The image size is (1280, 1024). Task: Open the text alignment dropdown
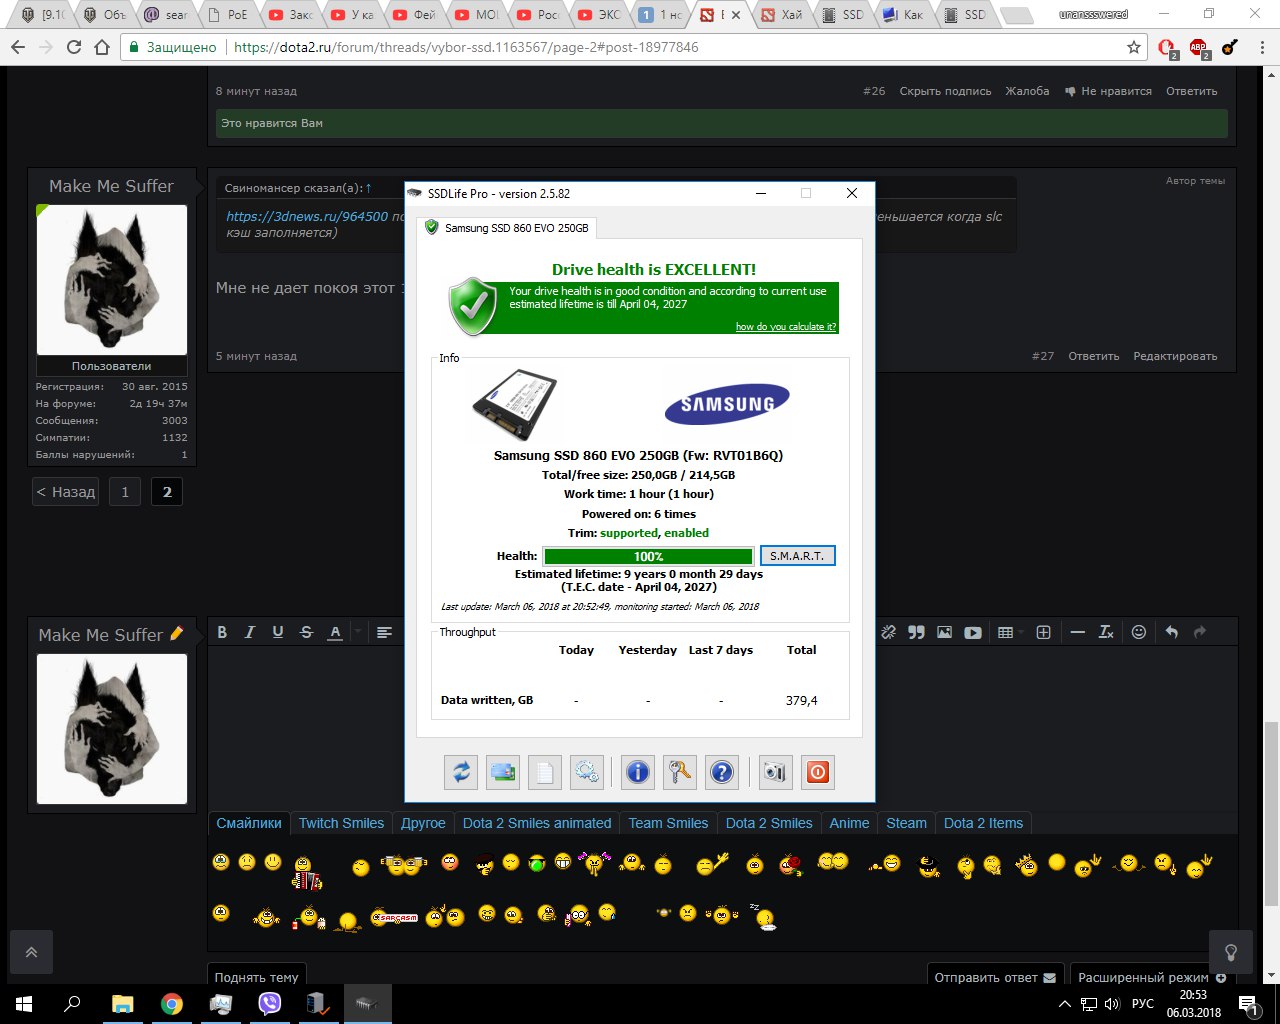(x=384, y=632)
